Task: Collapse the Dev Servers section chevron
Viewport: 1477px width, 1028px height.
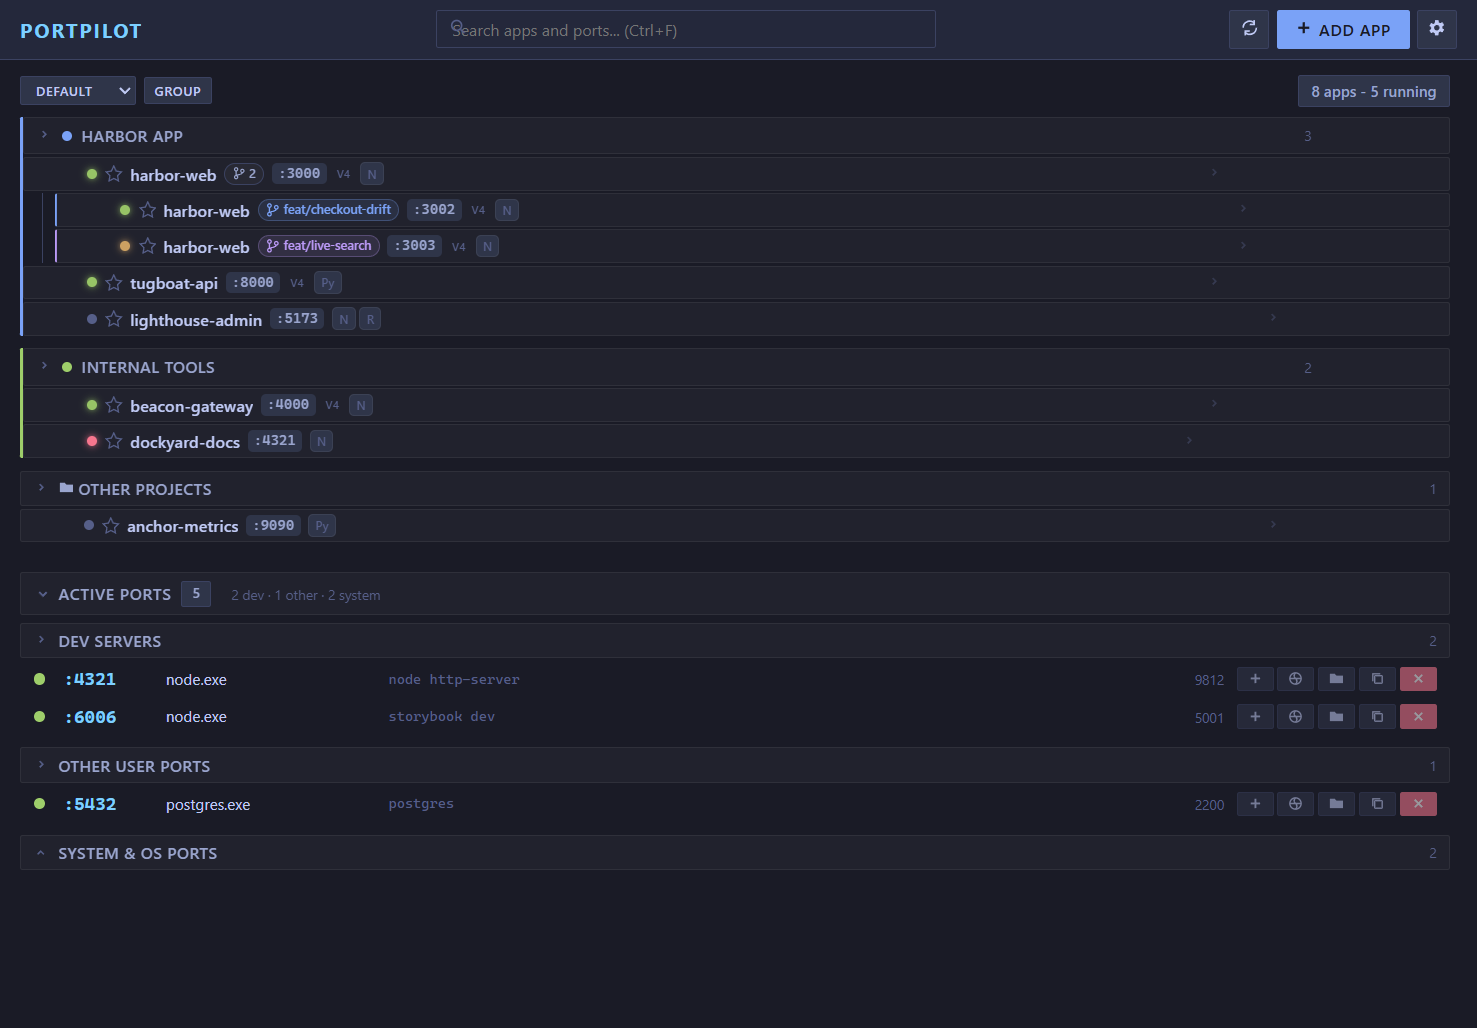Action: pos(41,640)
